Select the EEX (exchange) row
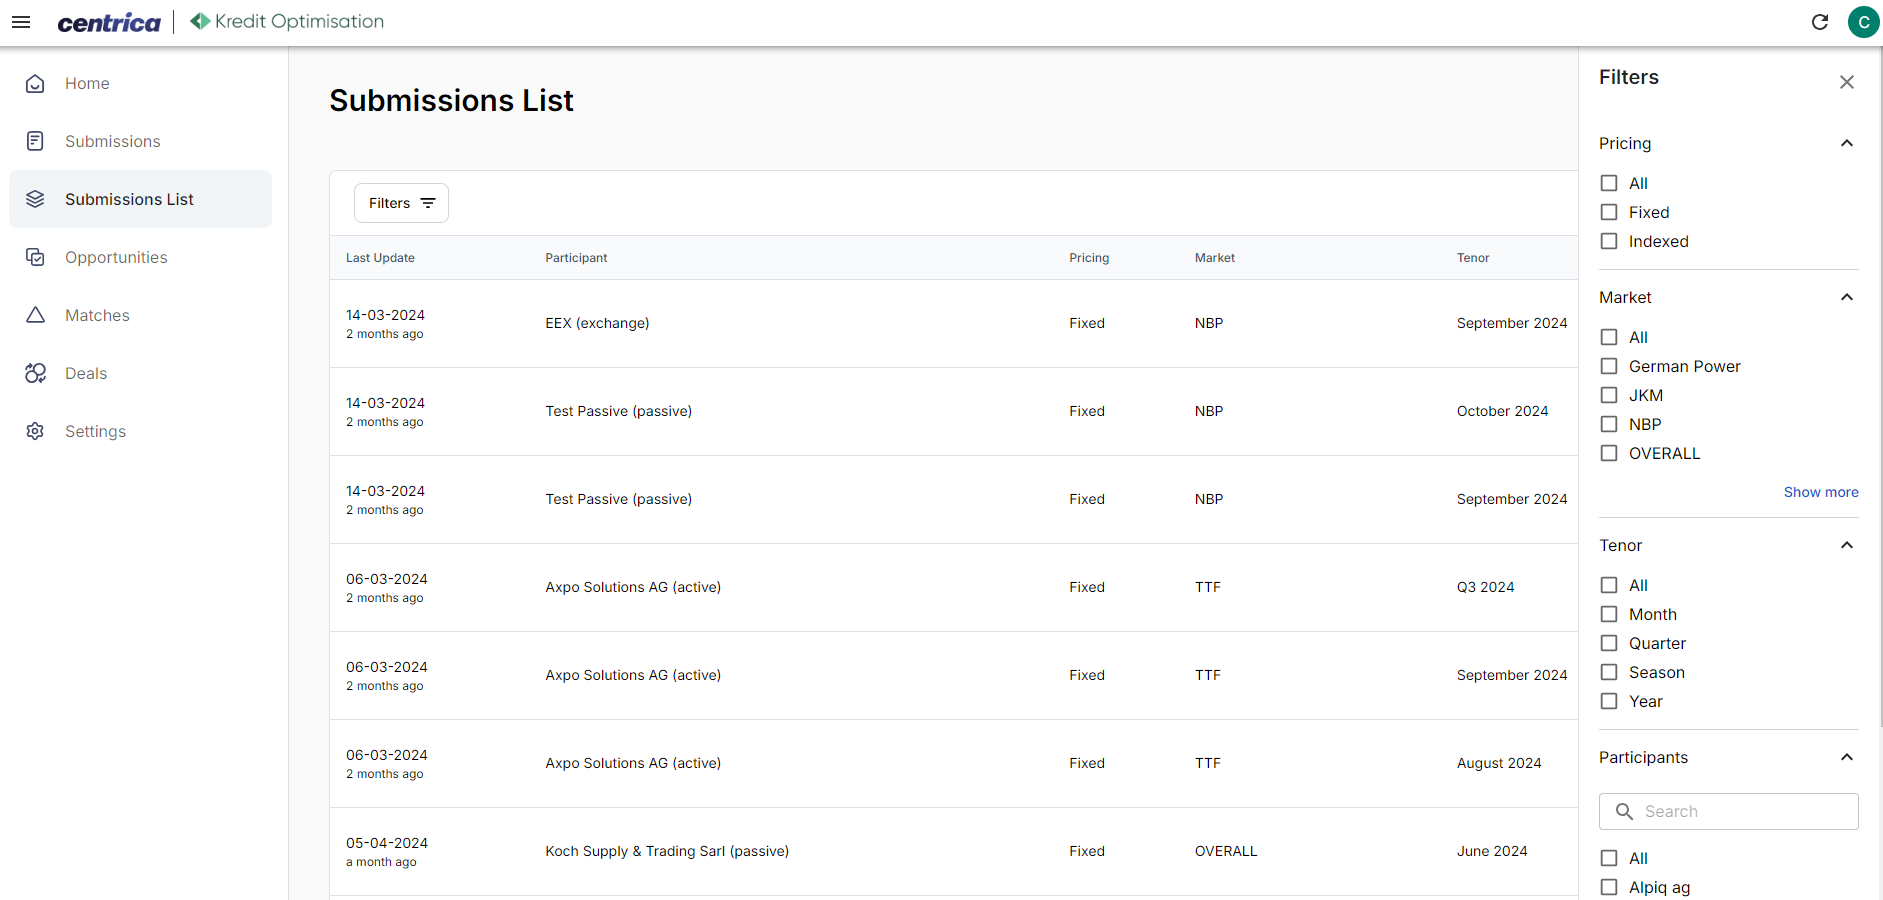Screen dimensions: 1883x900 click(x=954, y=323)
